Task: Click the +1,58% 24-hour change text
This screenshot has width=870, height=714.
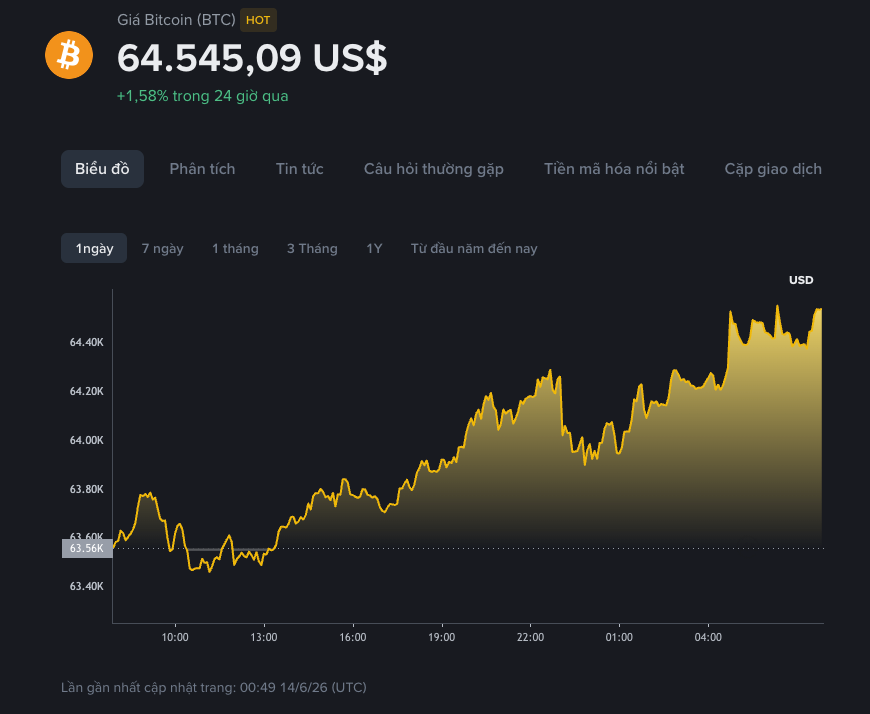Action: [x=203, y=96]
